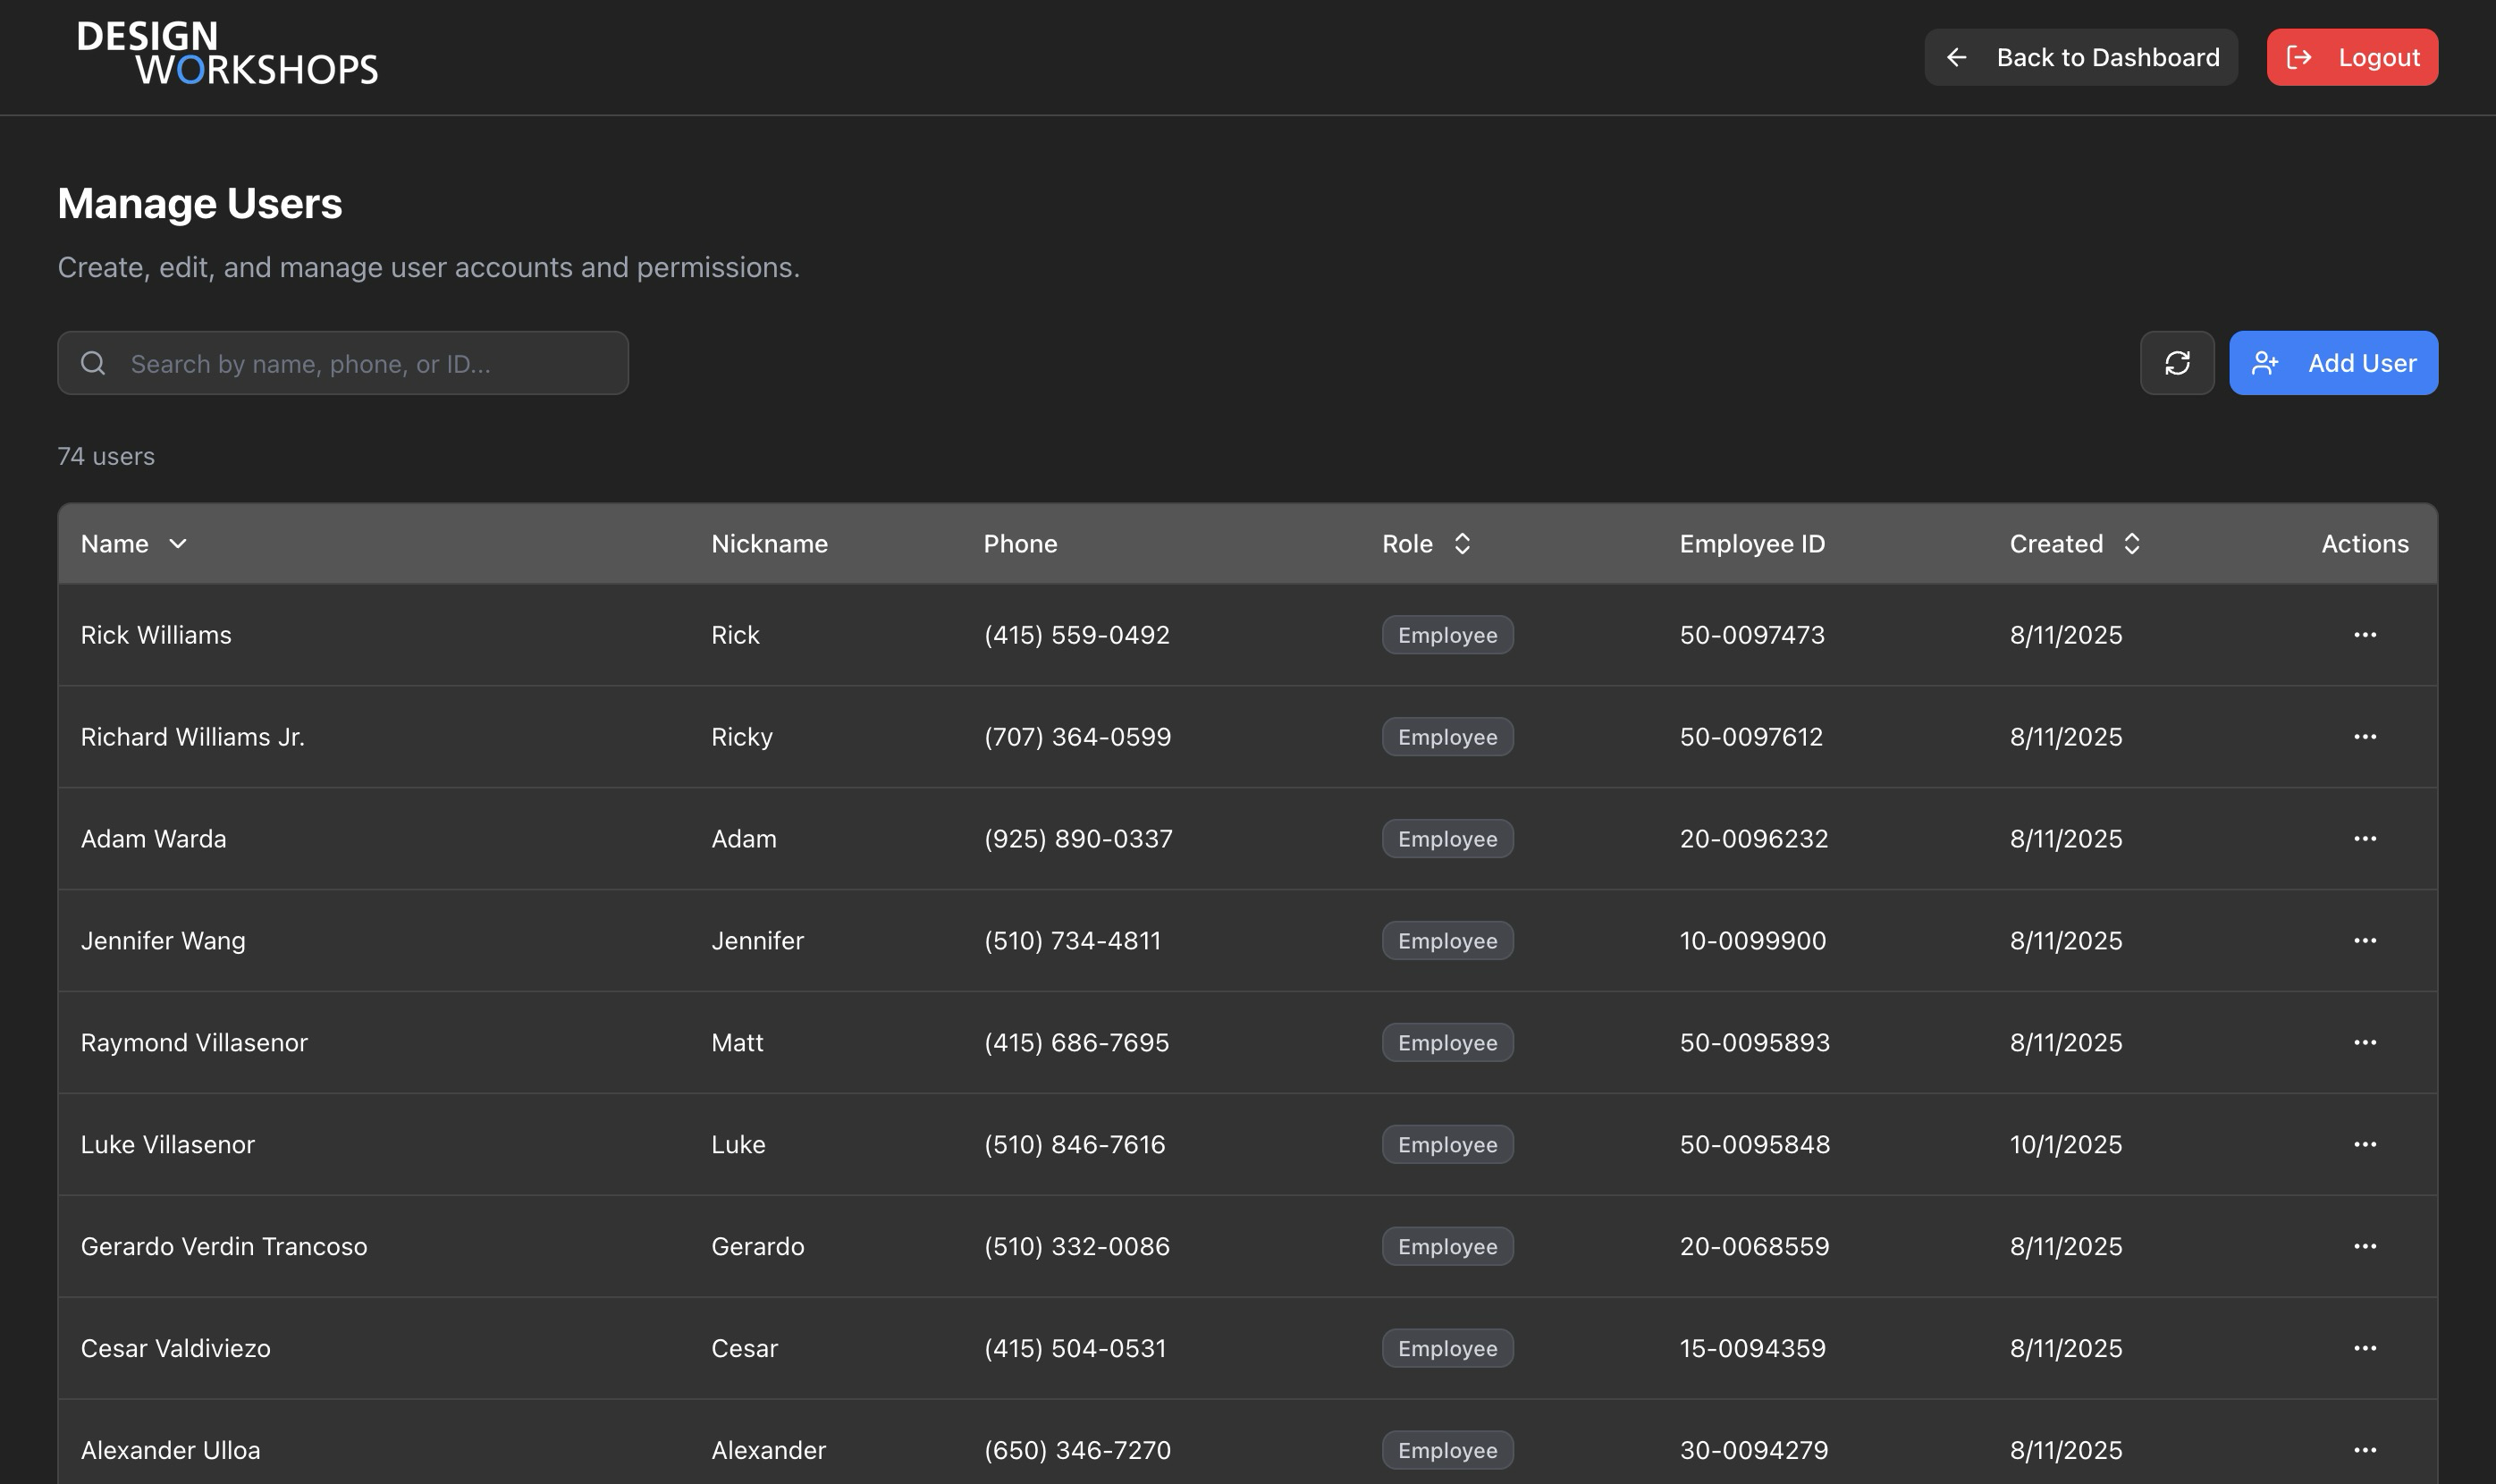Open the actions menu for Jennifer Wang
The height and width of the screenshot is (1484, 2496).
[2365, 940]
